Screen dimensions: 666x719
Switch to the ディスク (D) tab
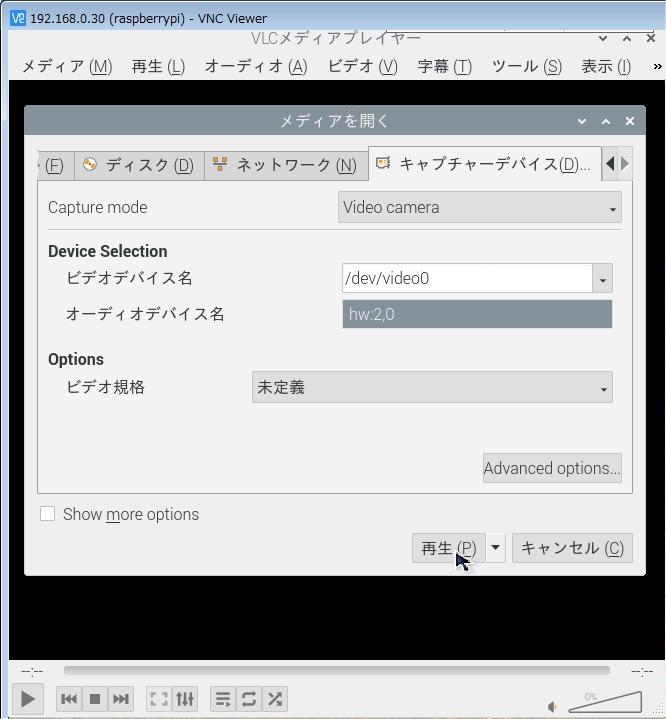coord(139,165)
